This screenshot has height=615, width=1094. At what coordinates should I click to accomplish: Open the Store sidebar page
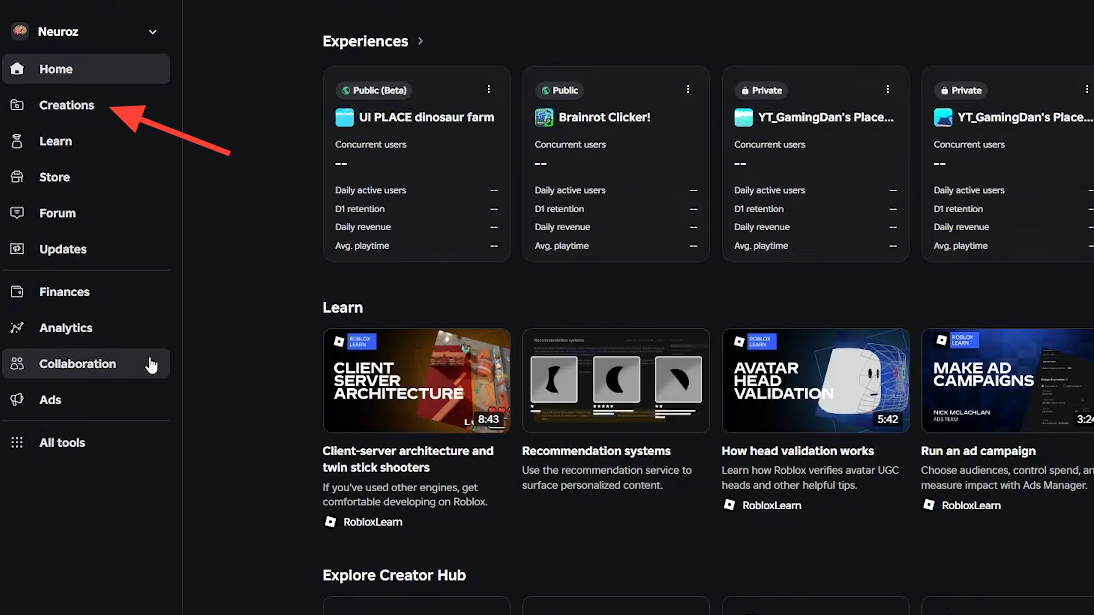pyautogui.click(x=86, y=177)
